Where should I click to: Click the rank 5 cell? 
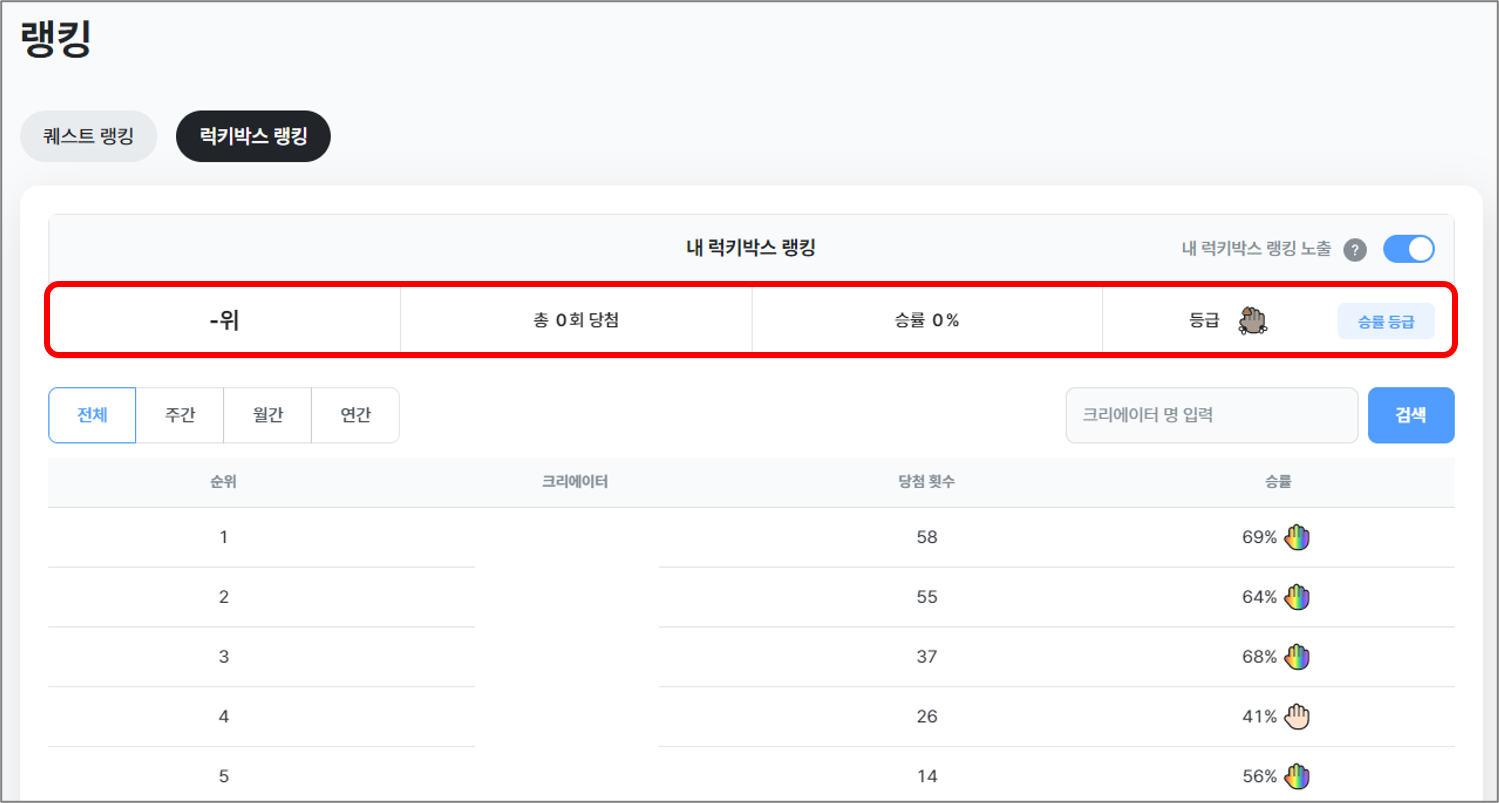coord(224,776)
